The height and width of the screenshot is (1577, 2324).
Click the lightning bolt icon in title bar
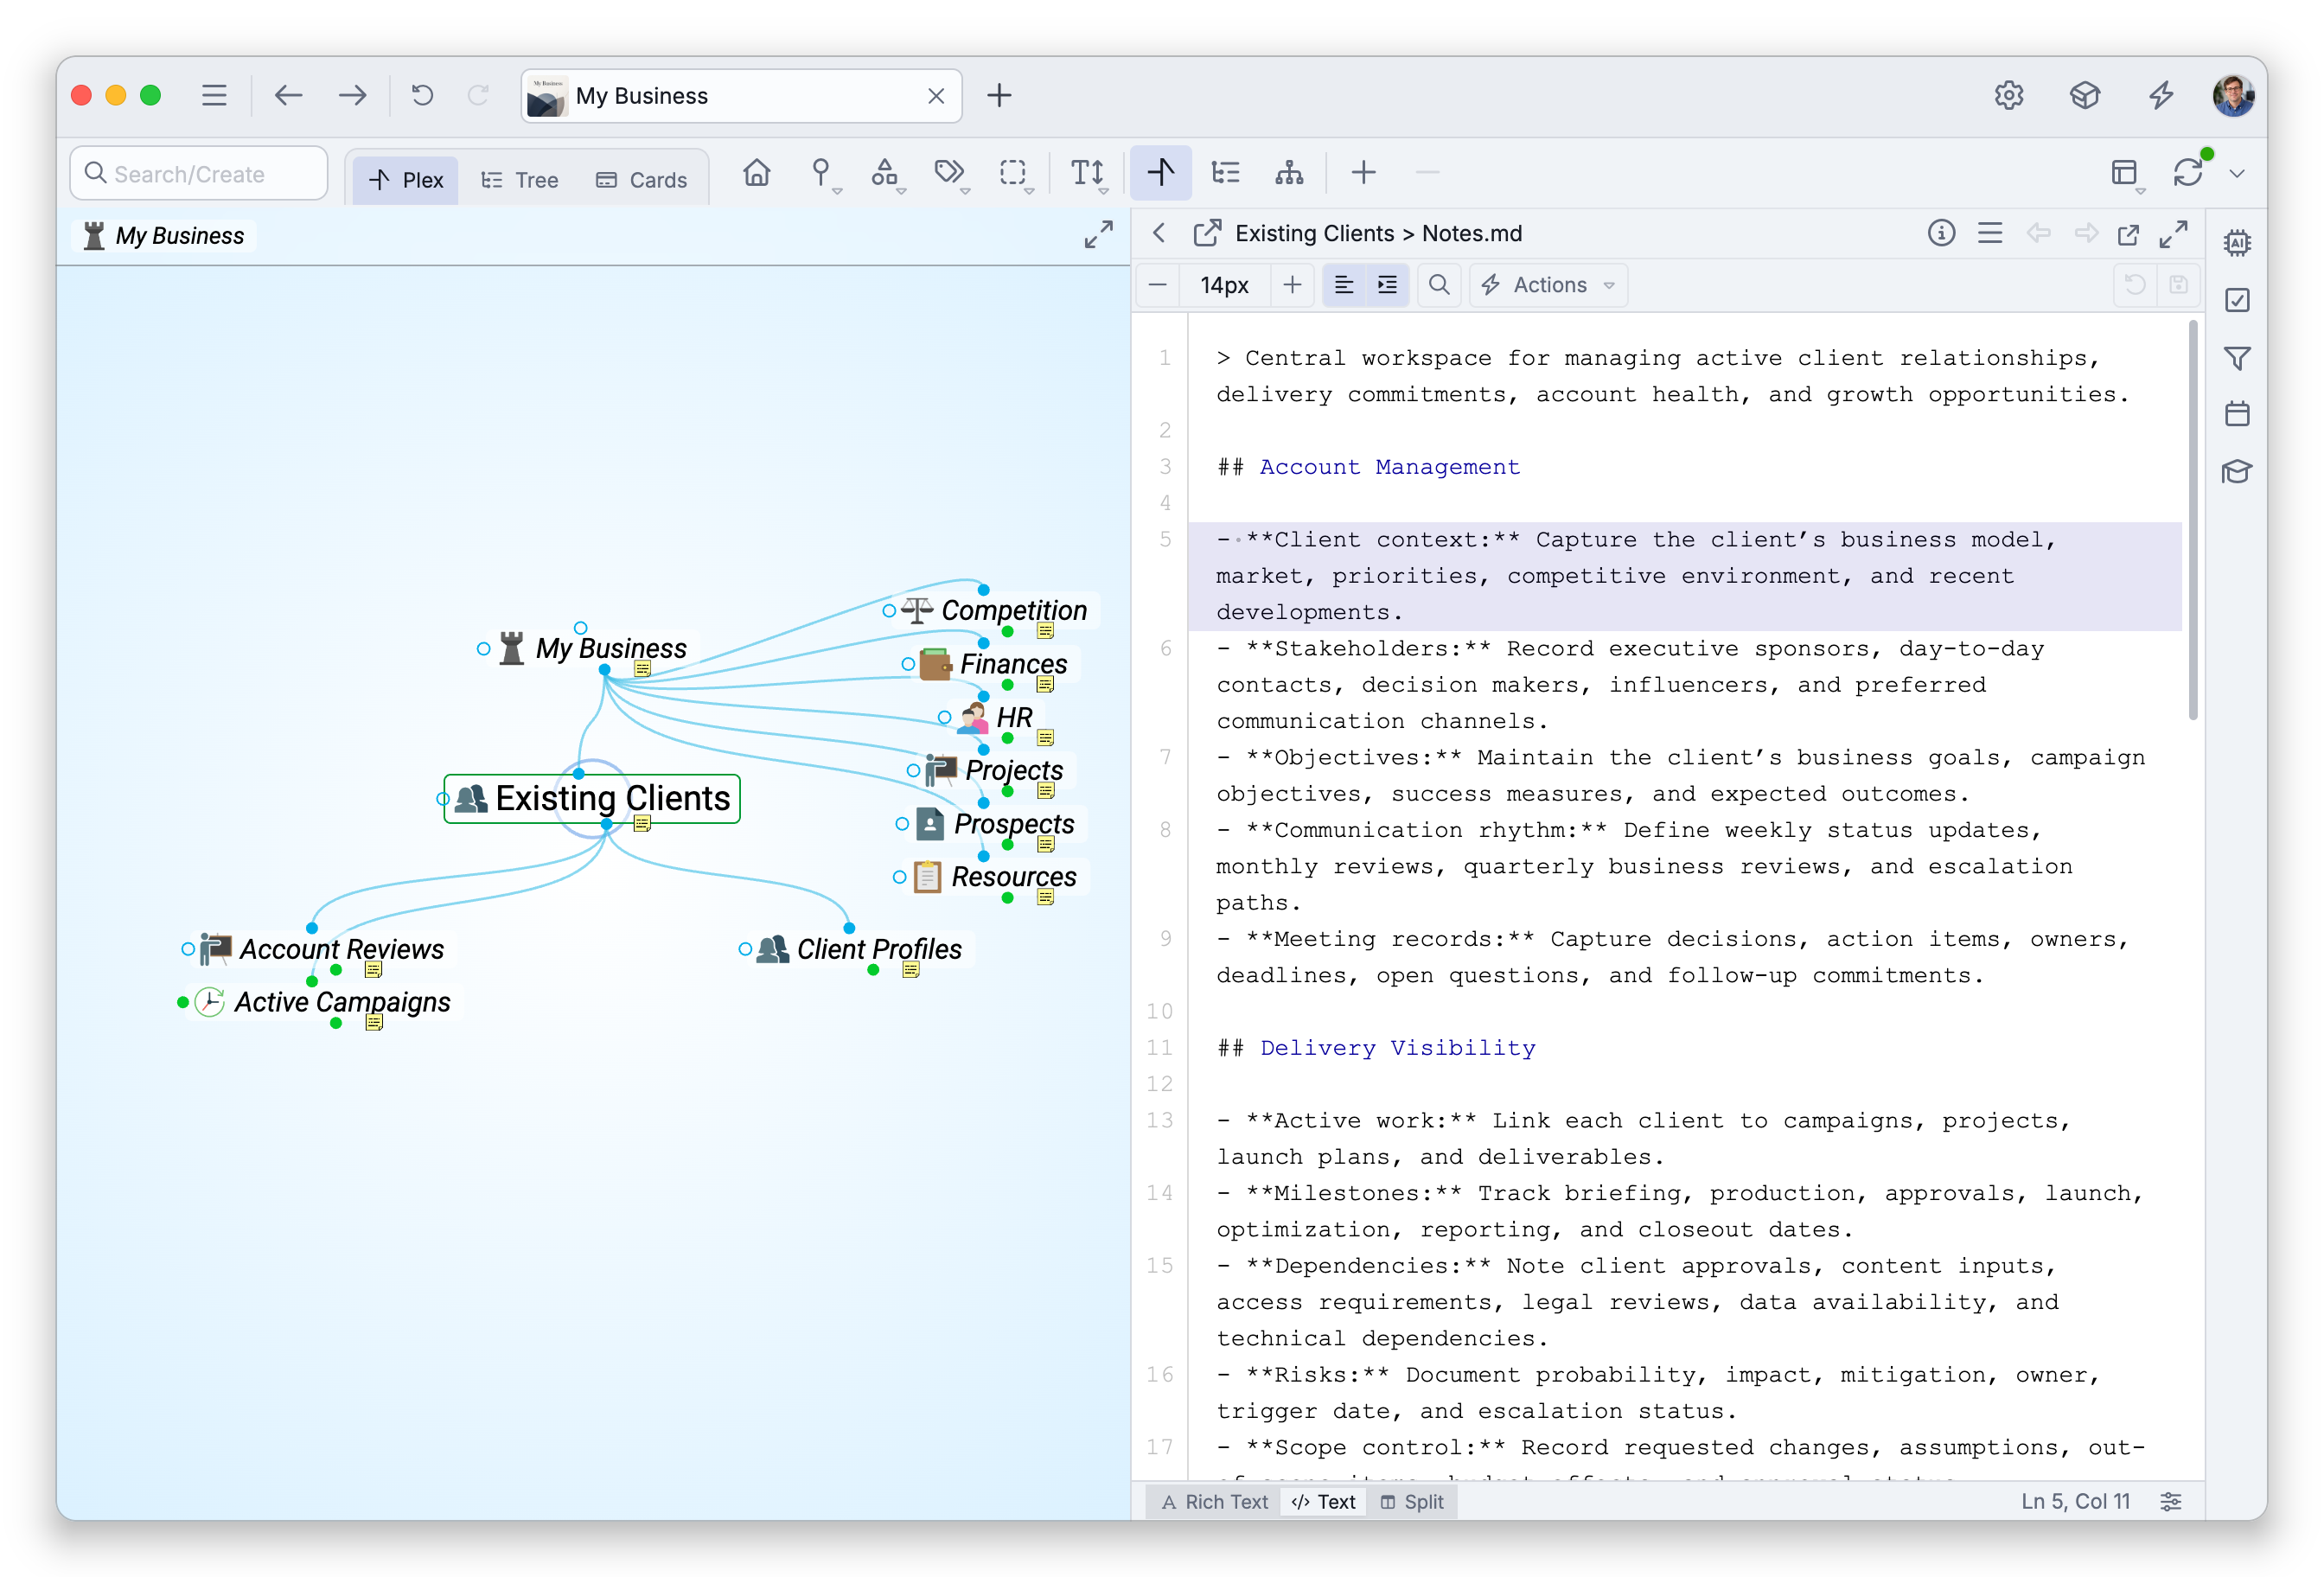pos(2161,95)
